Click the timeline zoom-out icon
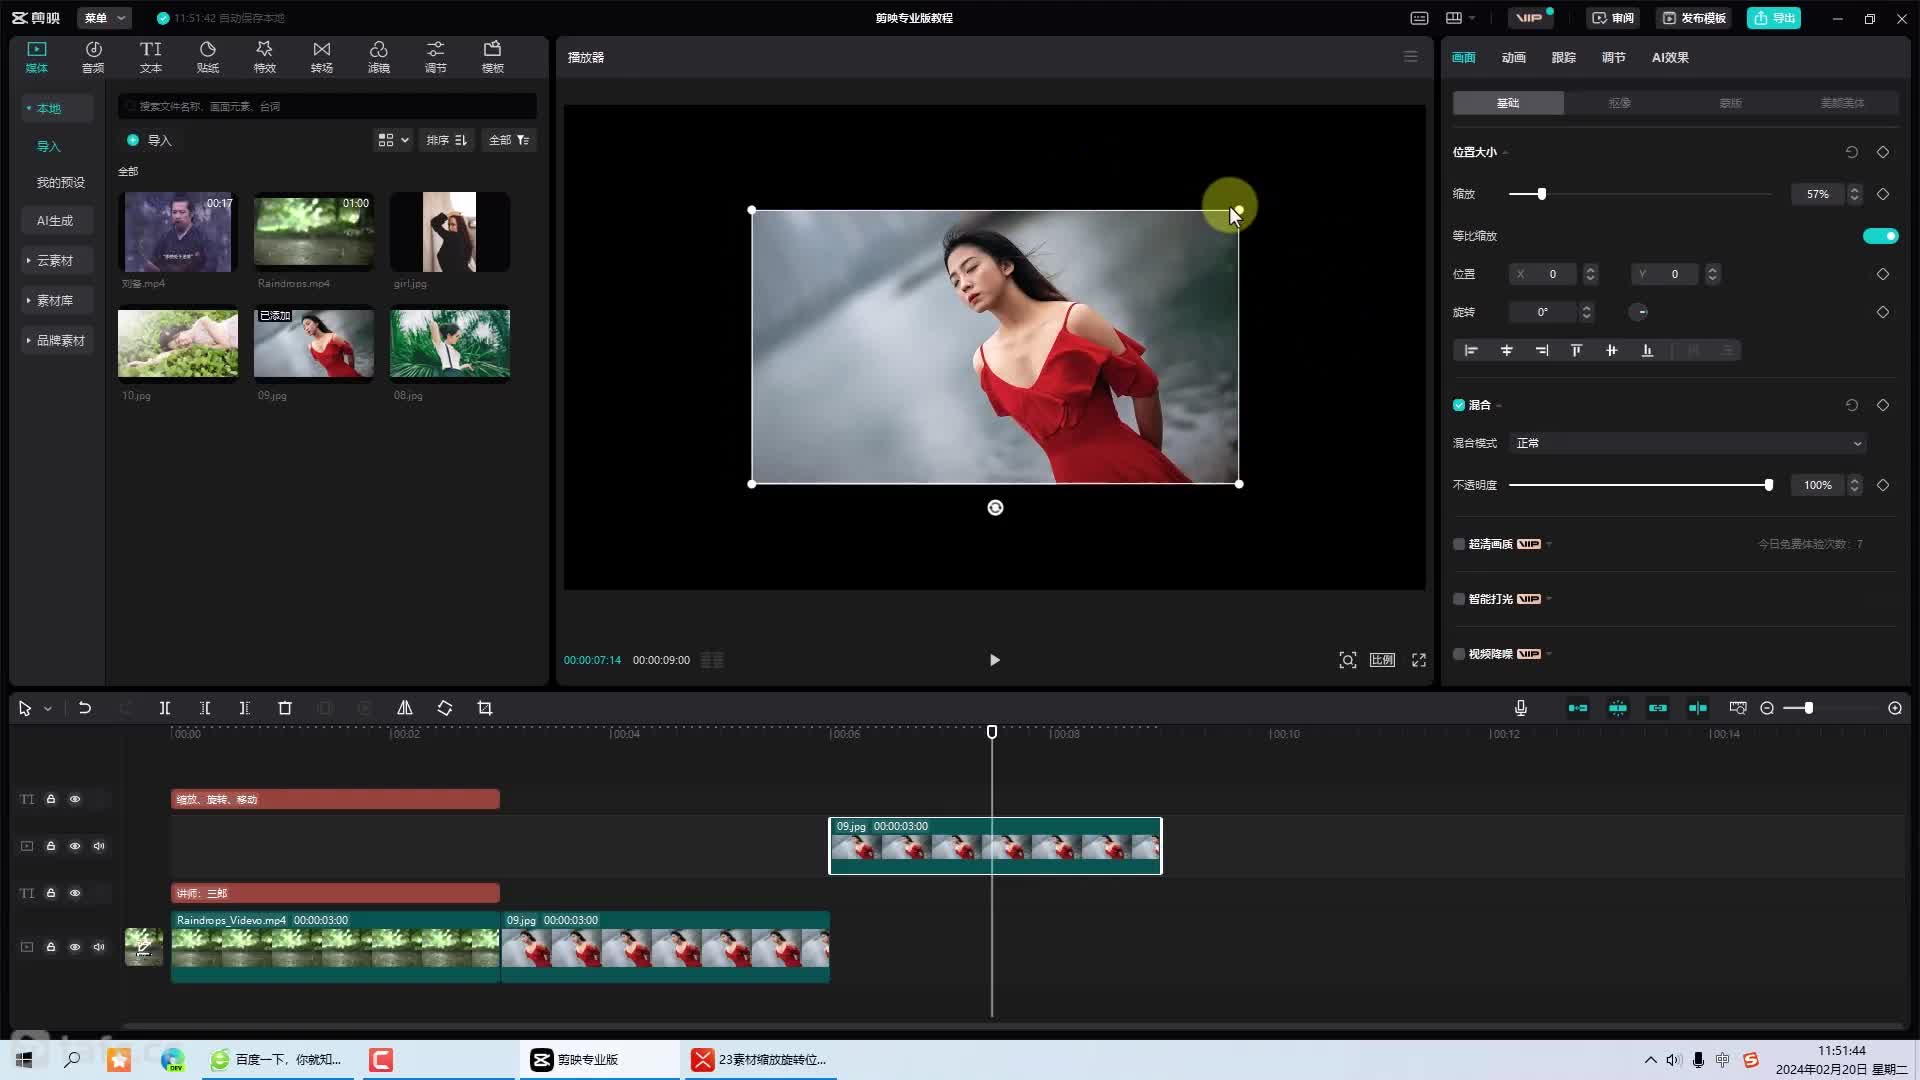Image resolution: width=1920 pixels, height=1080 pixels. (1767, 708)
